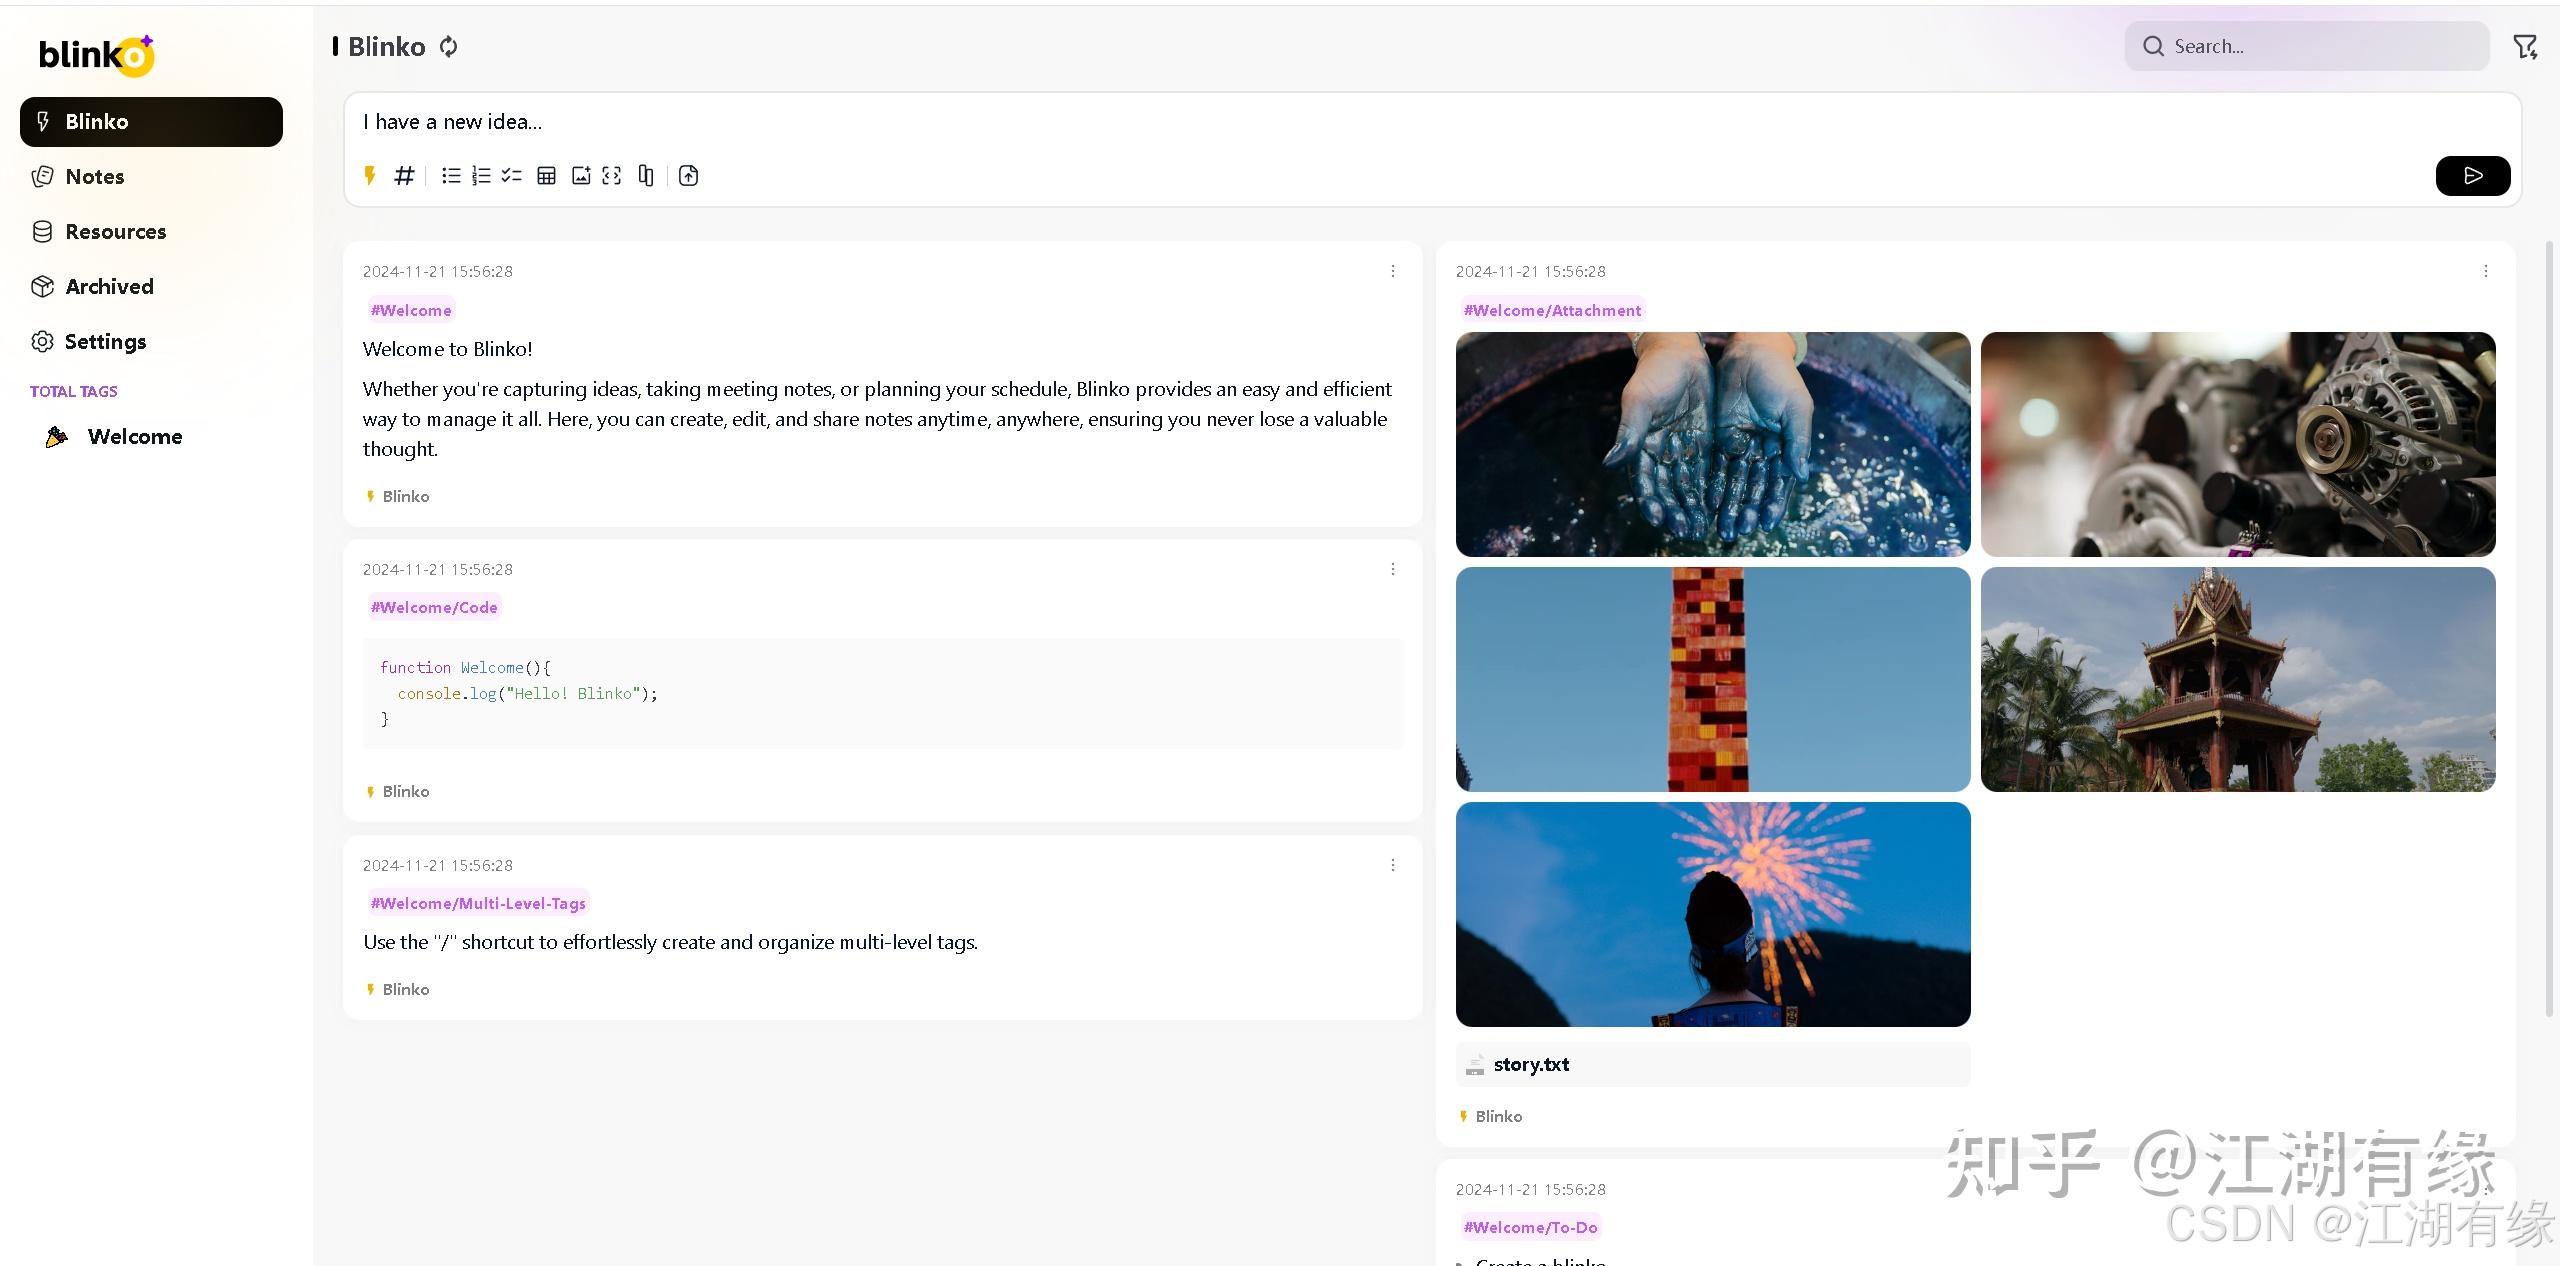Viewport: 2560px width, 1266px height.
Task: Toggle the bulleted list format
Action: [450, 175]
